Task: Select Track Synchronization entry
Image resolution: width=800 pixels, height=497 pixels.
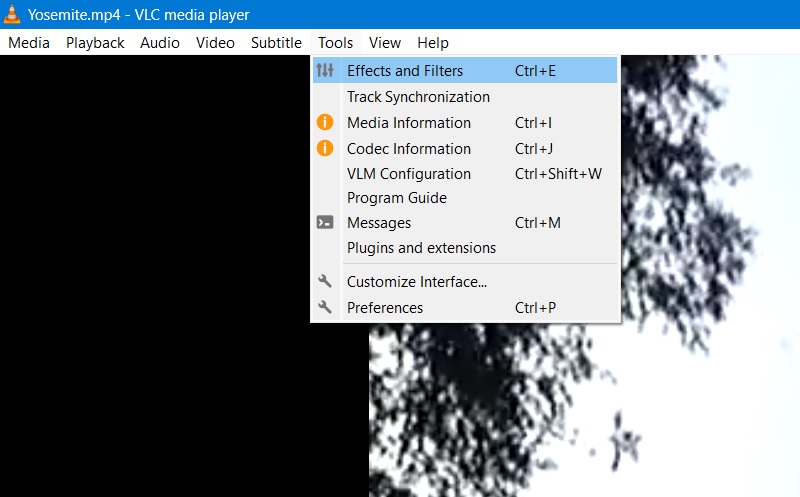Action: [465, 96]
